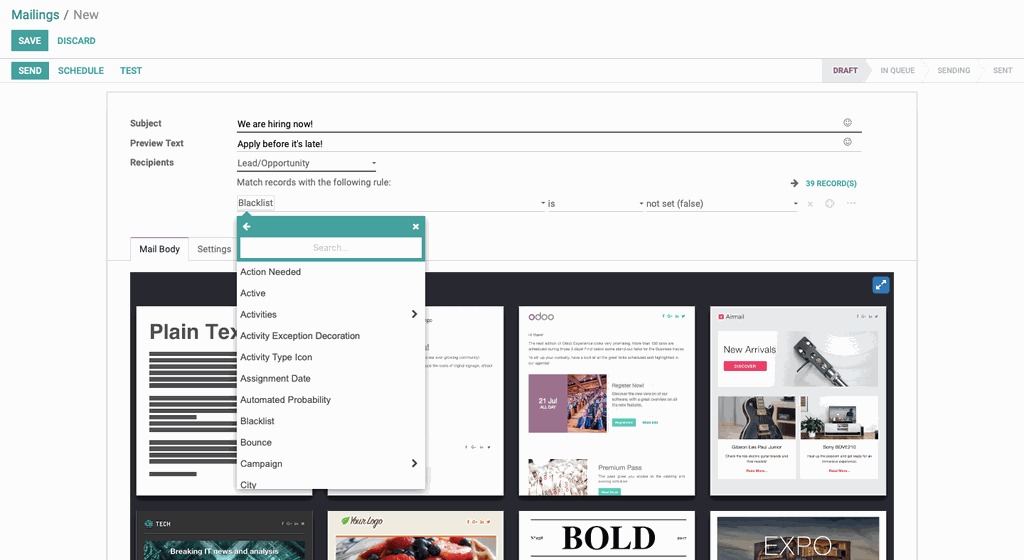Click the In Queue status stage

click(897, 70)
